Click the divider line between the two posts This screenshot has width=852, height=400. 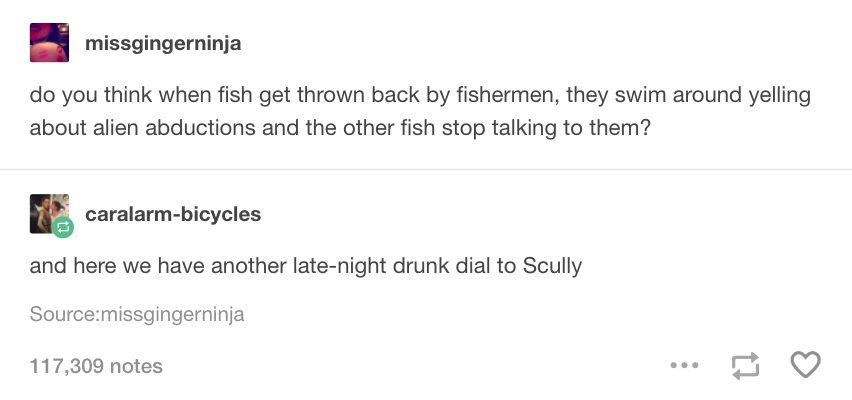(426, 169)
